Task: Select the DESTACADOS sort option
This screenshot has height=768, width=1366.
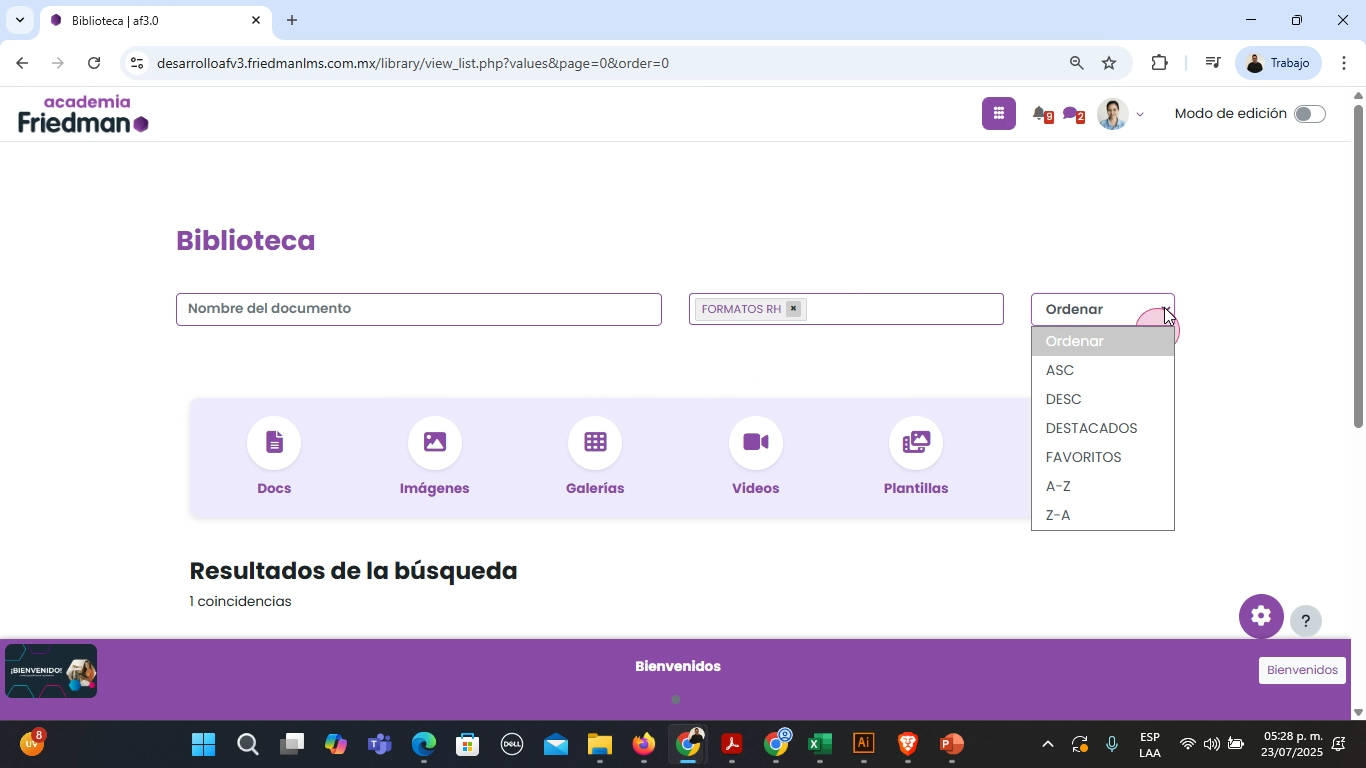Action: (x=1103, y=428)
